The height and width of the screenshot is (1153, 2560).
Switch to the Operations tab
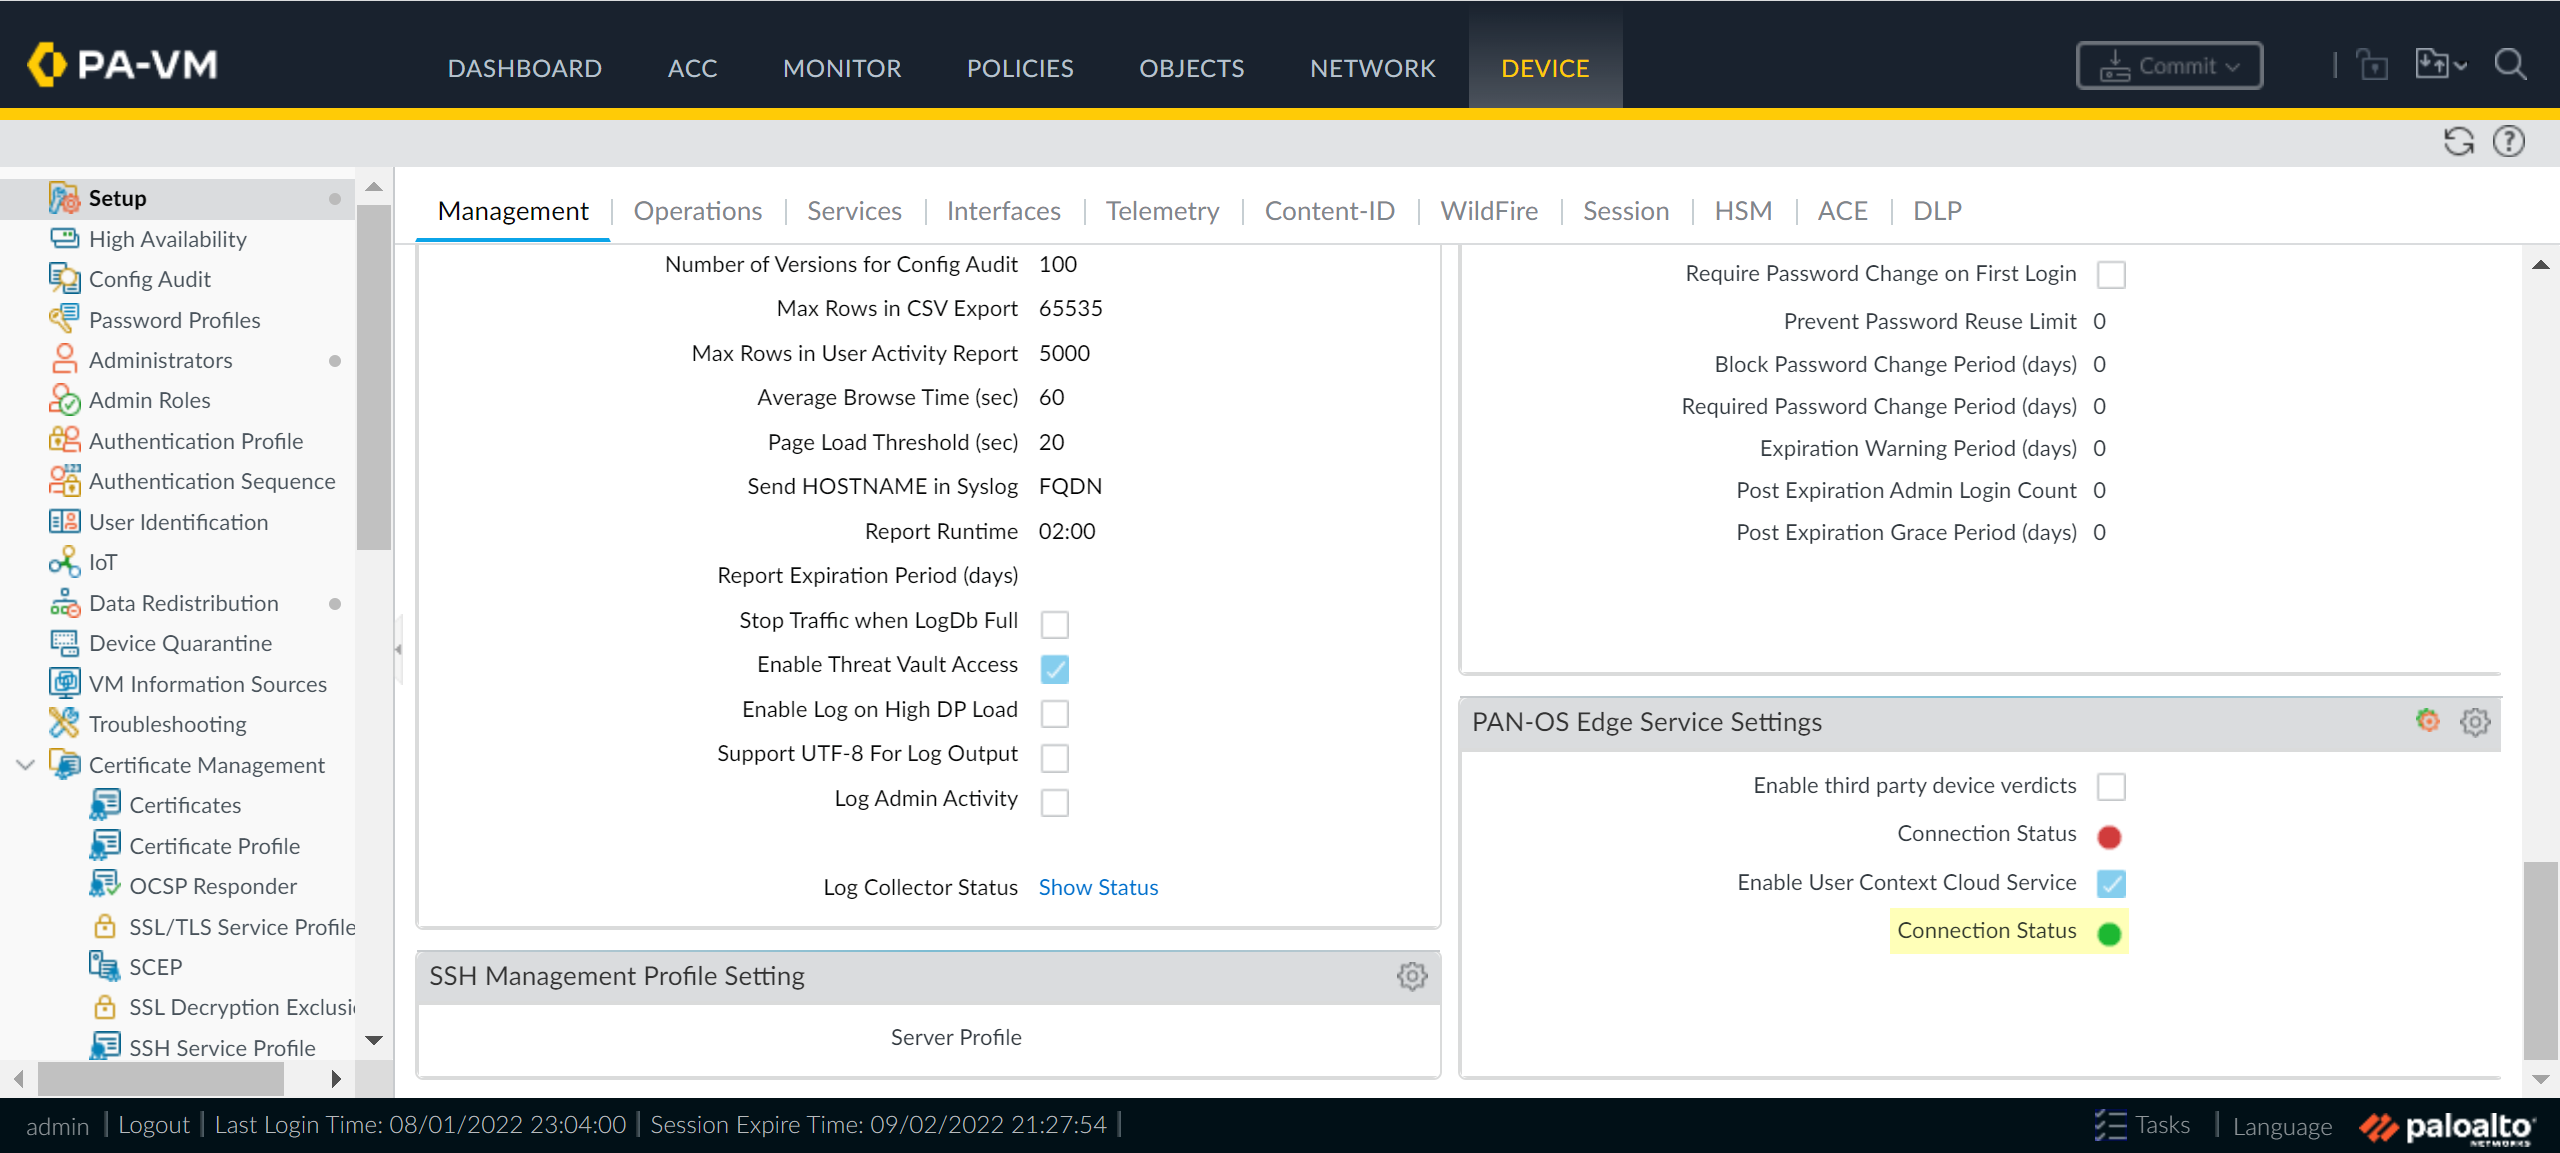coord(697,211)
